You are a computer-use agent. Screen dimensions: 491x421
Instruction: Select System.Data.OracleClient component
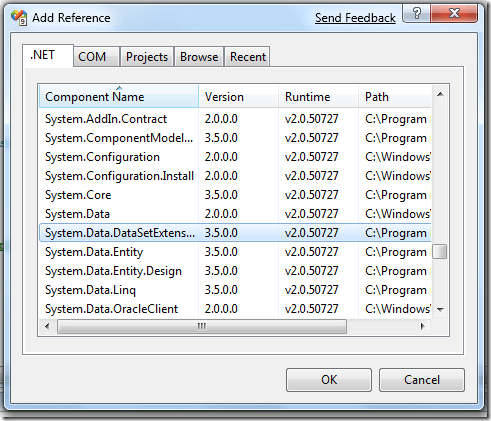(x=235, y=309)
